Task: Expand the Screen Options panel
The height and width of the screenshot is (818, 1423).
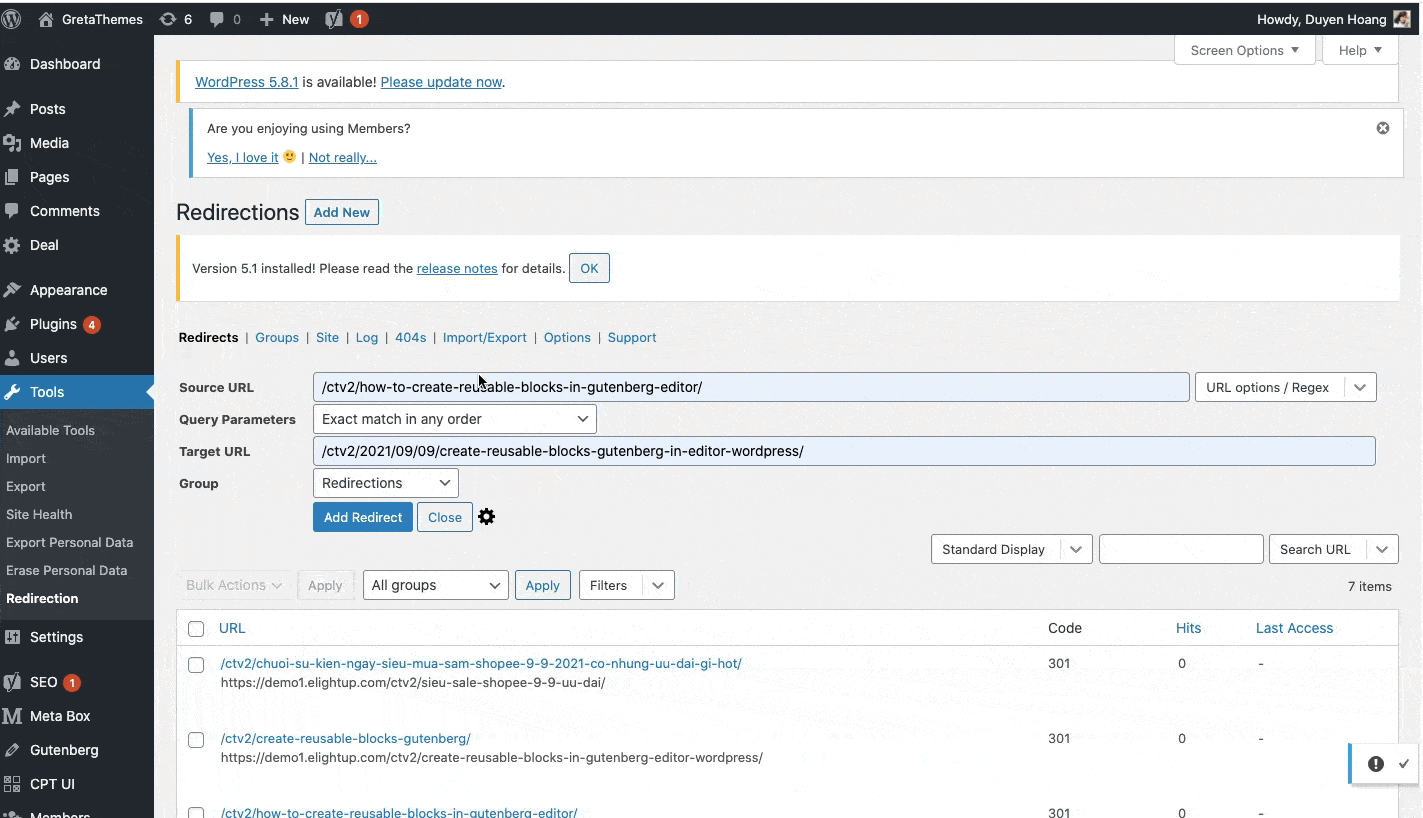Action: [x=1245, y=50]
